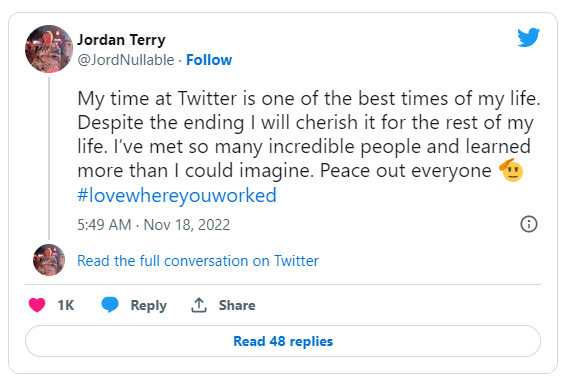Image resolution: width=582 pixels, height=379 pixels.
Task: Click the share upload arrow icon
Action: click(x=199, y=305)
